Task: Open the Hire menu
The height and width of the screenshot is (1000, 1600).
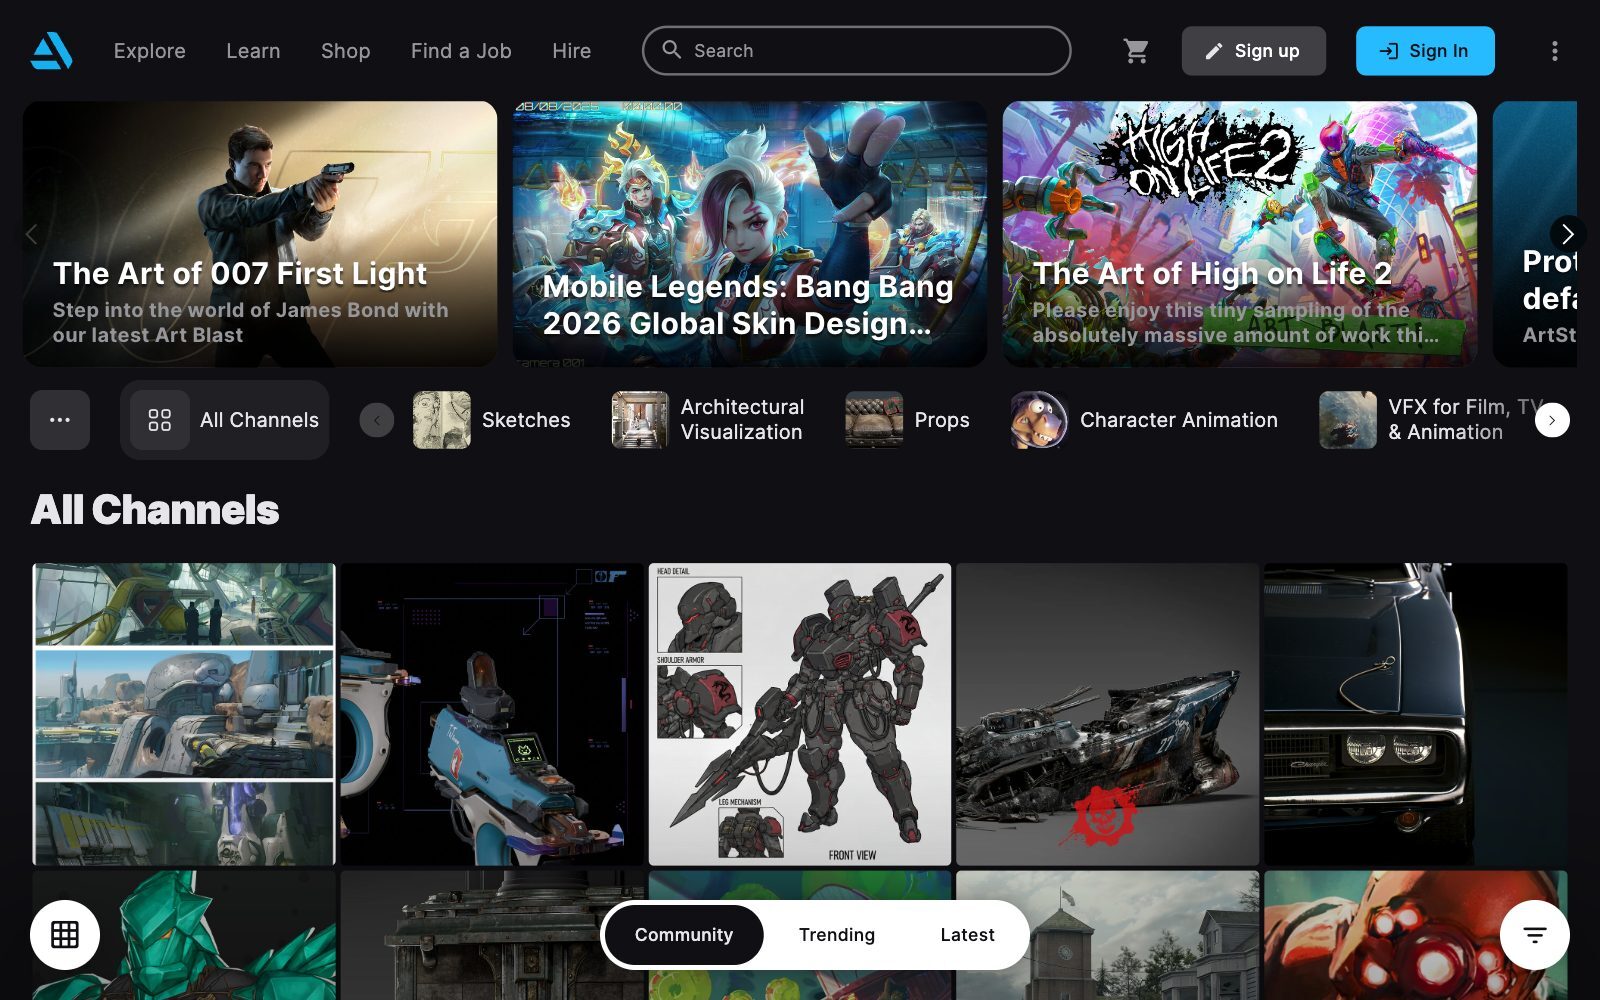Action: point(572,51)
